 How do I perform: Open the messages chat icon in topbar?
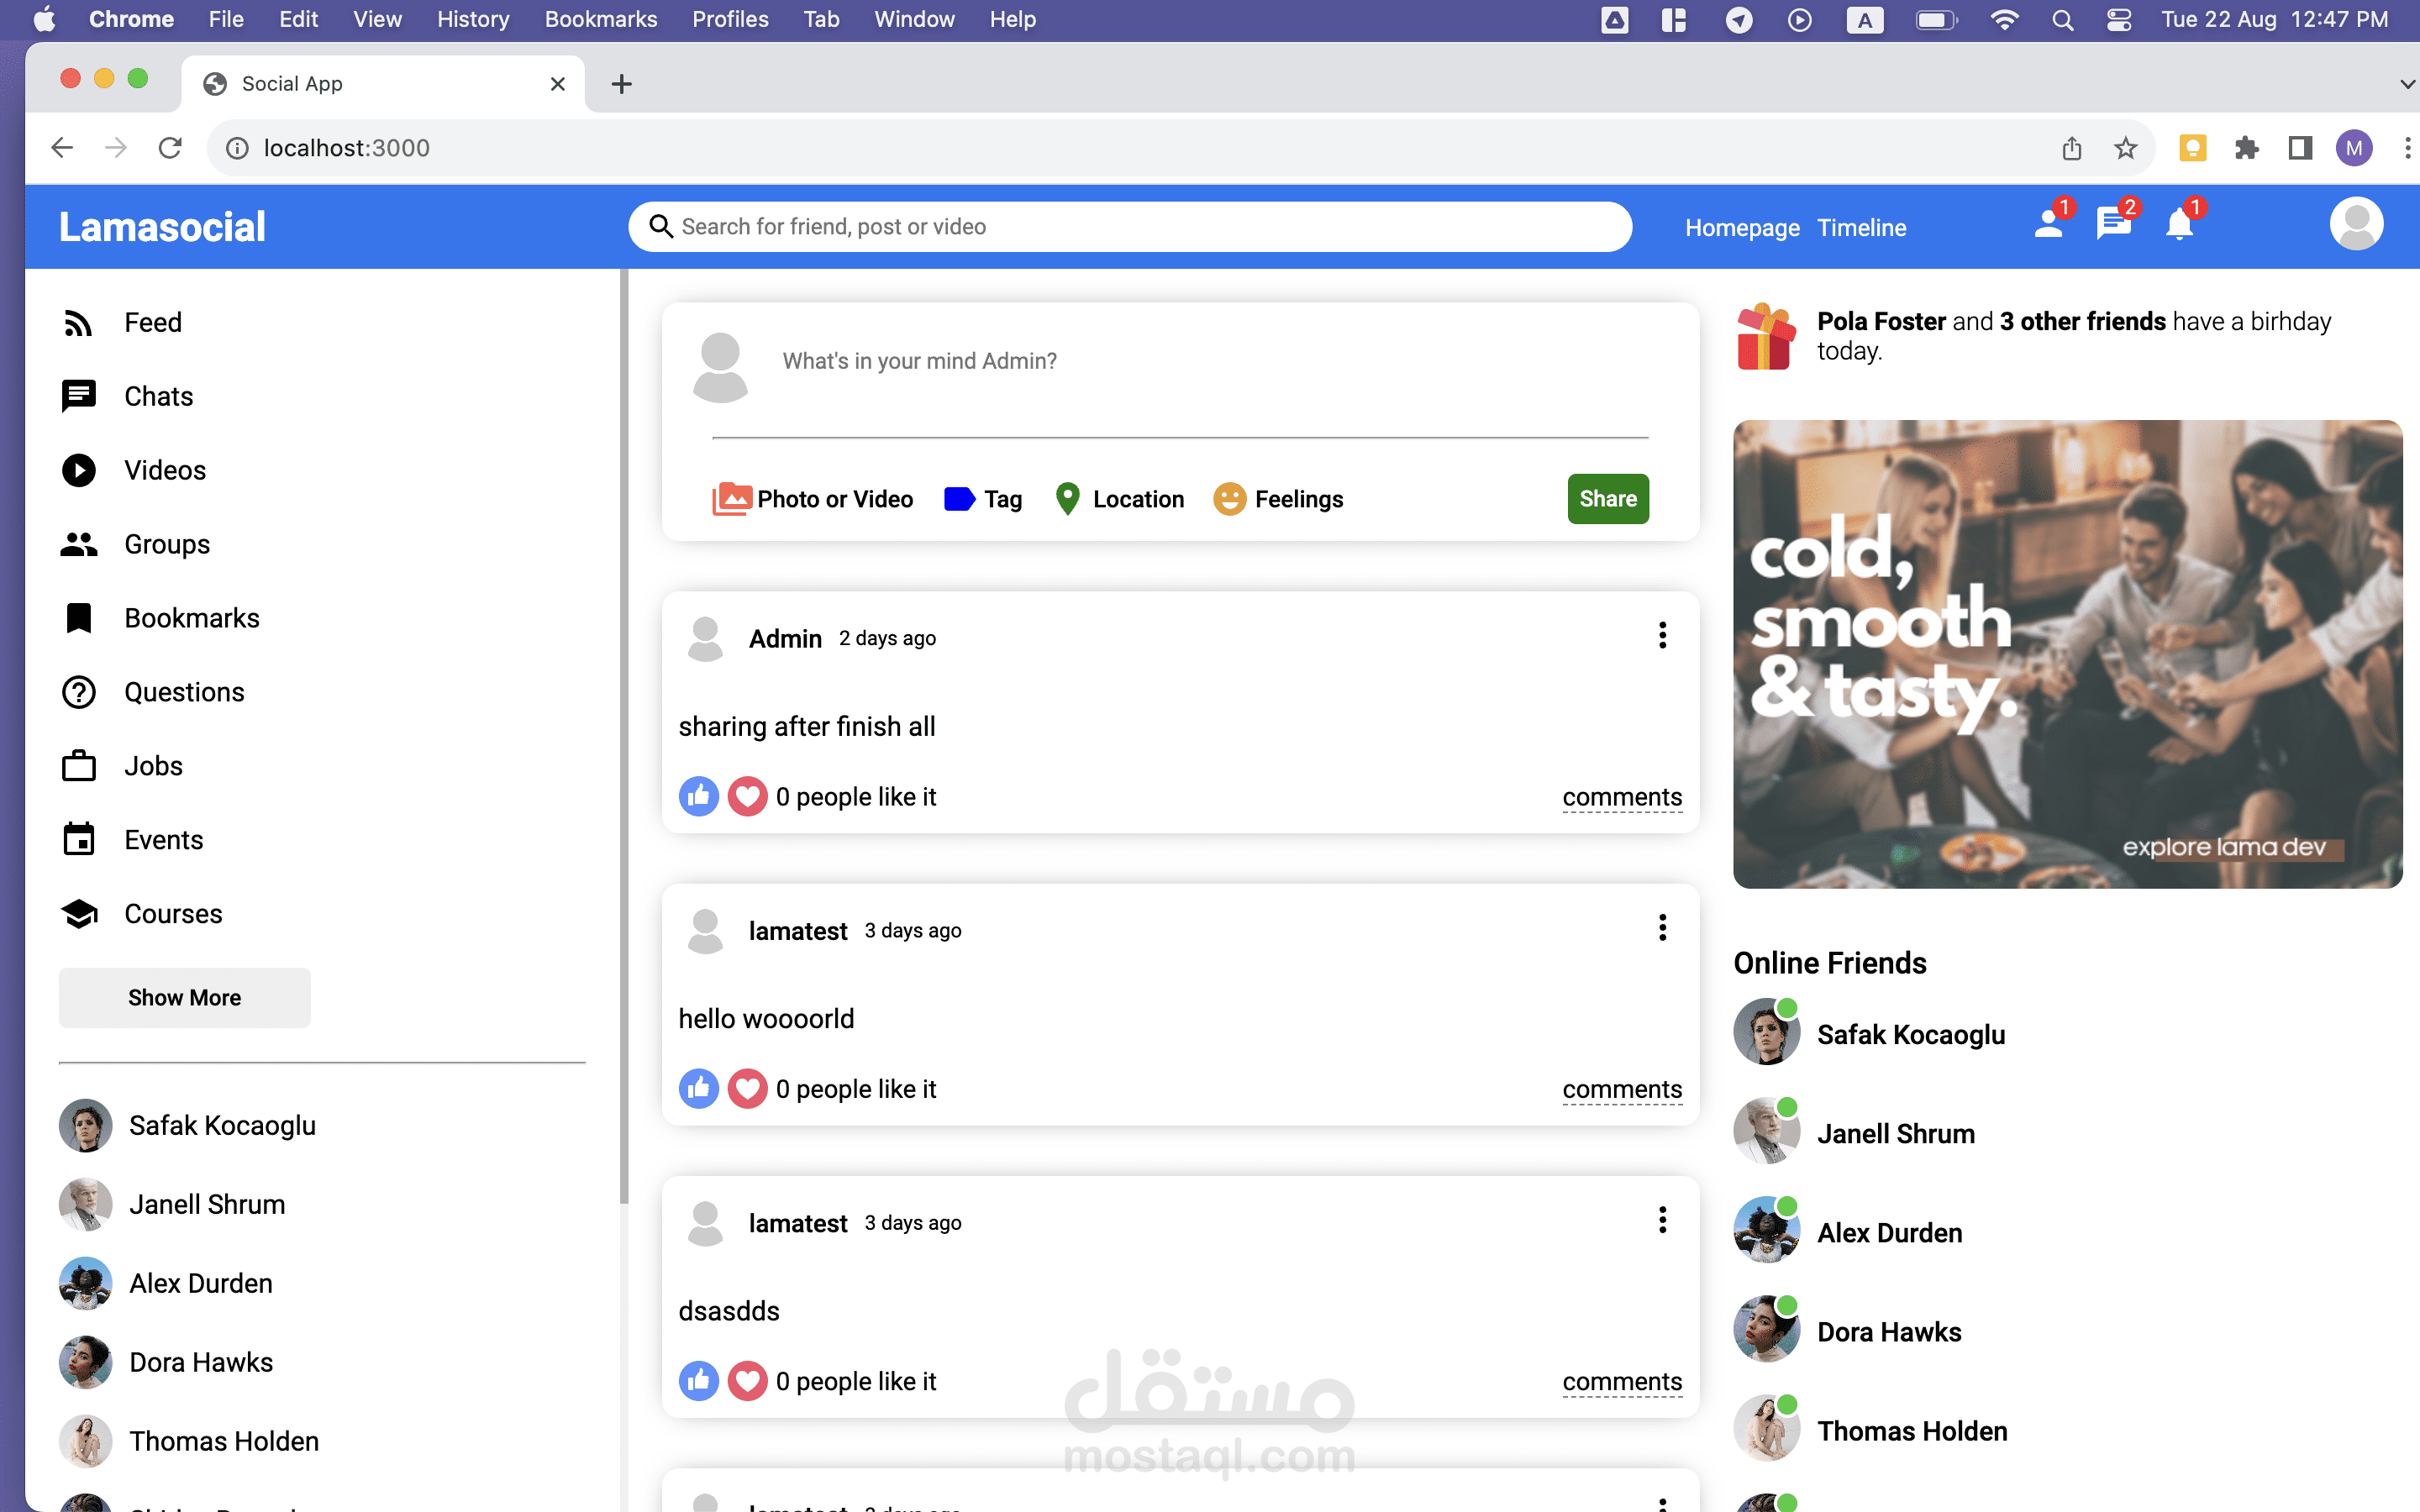[2113, 224]
